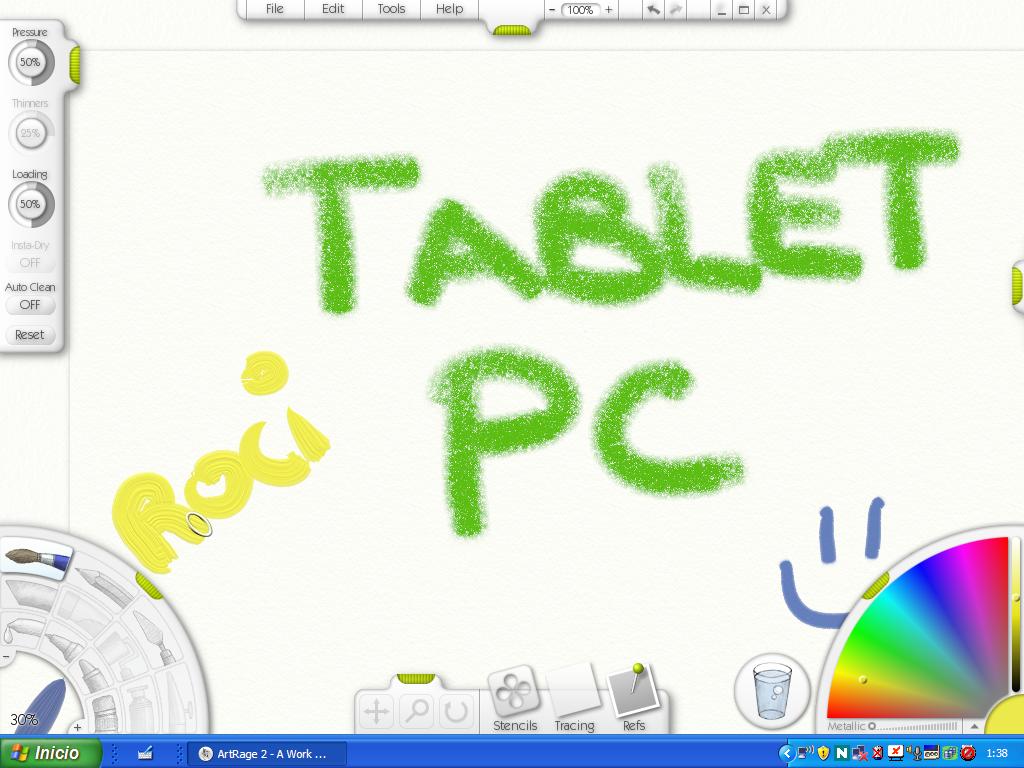Click the show desktop quick launch icon
Screen dimensions: 1024x768
point(145,754)
